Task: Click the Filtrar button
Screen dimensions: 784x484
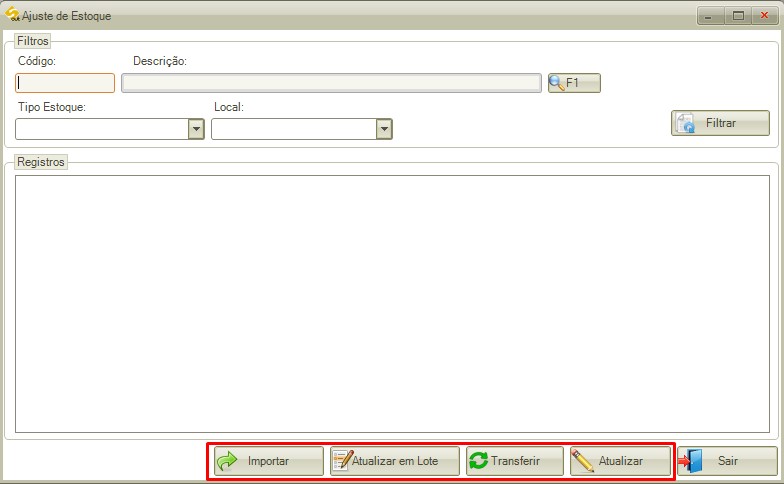Action: pos(720,123)
